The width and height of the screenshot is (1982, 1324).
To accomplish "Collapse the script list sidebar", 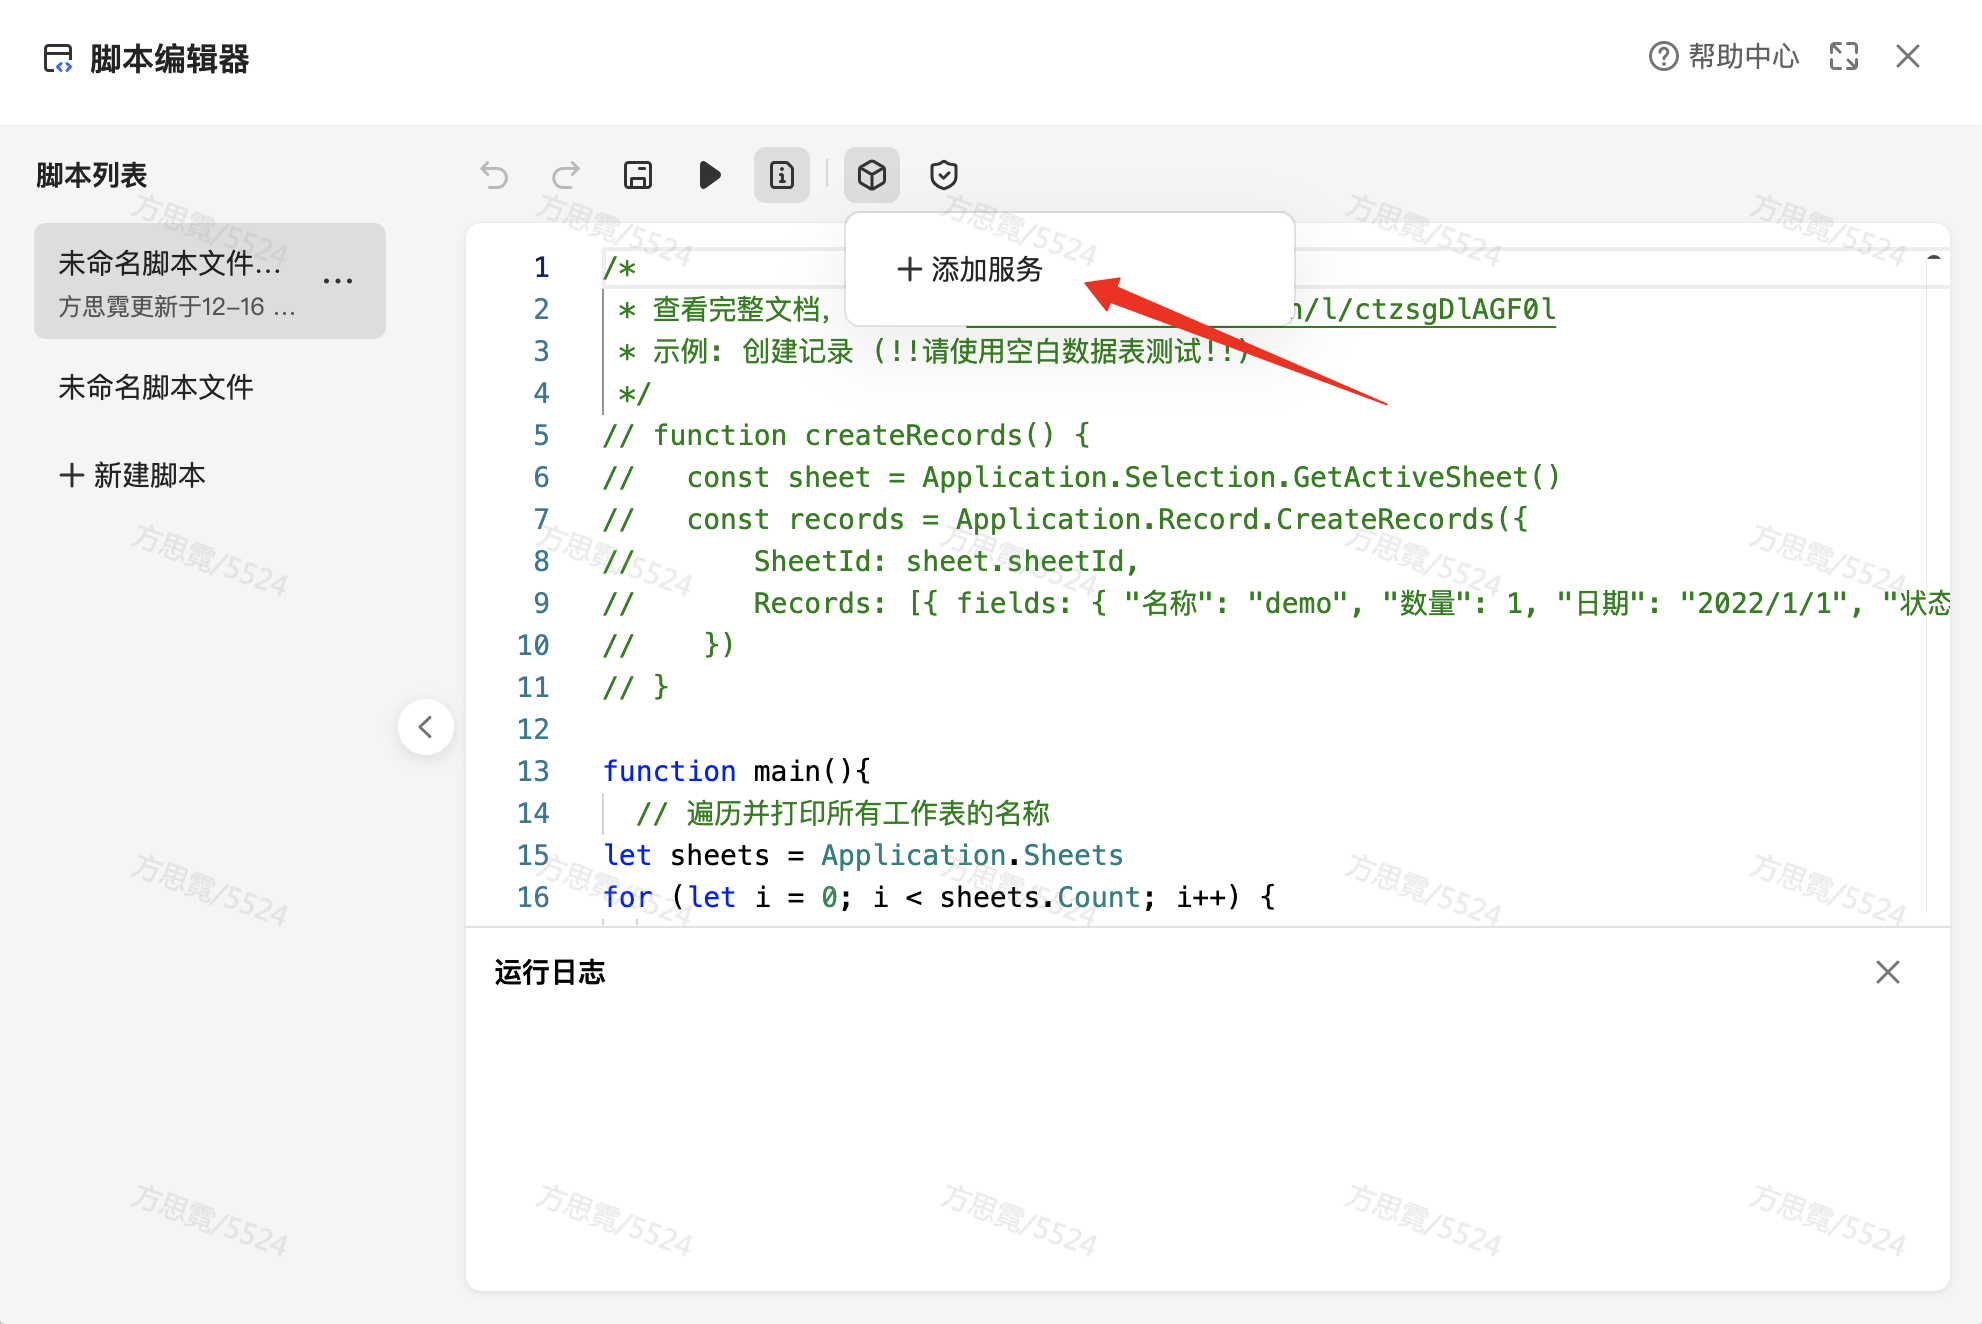I will (426, 727).
